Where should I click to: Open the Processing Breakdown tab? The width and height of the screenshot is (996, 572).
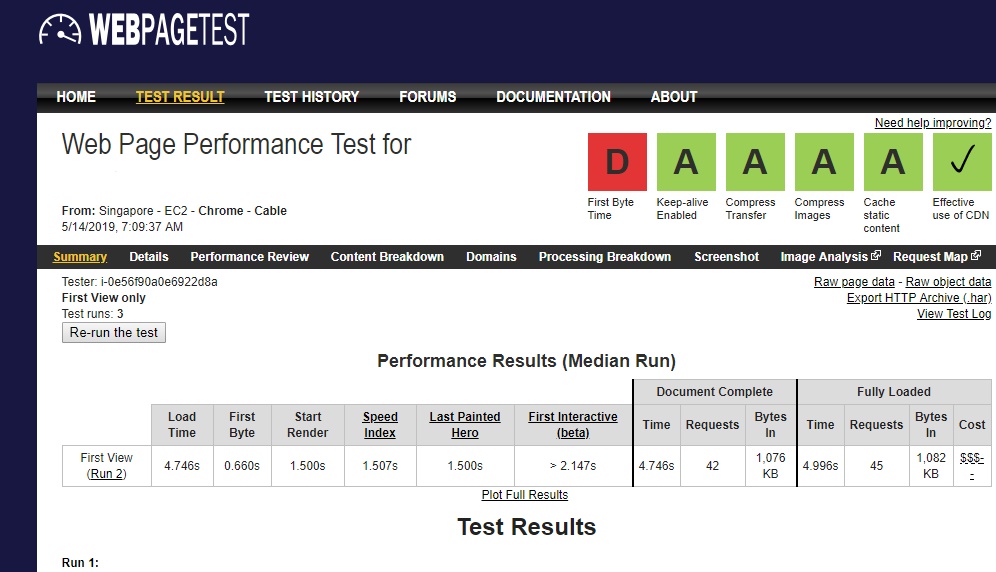[605, 257]
